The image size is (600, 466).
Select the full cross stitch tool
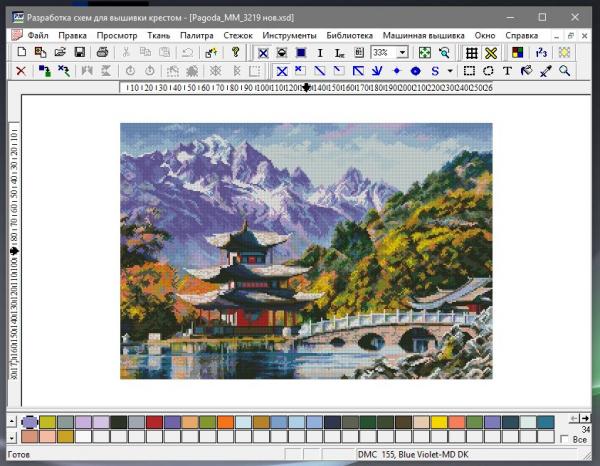click(x=283, y=71)
